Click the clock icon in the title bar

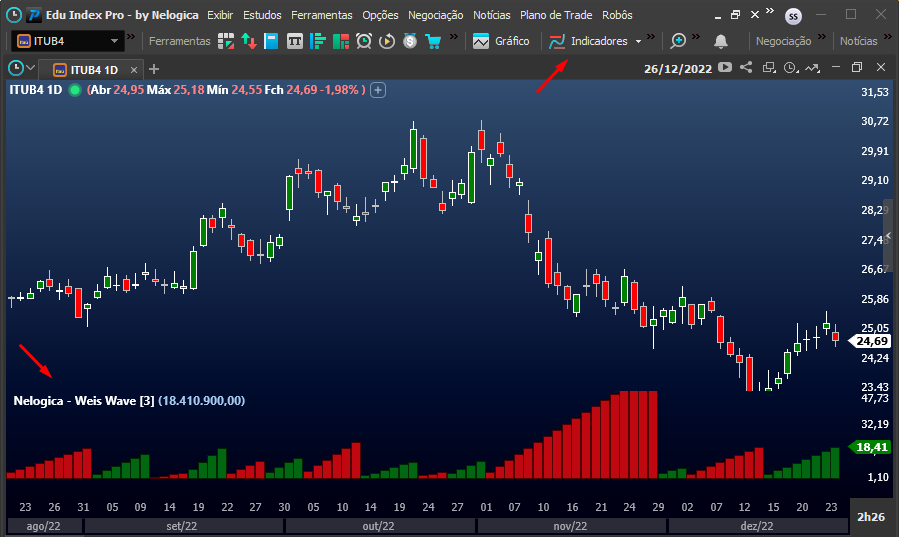coord(14,15)
